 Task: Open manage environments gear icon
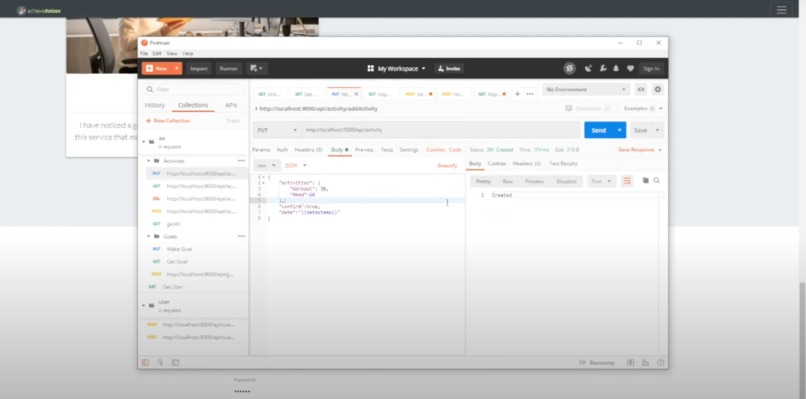pyautogui.click(x=657, y=89)
